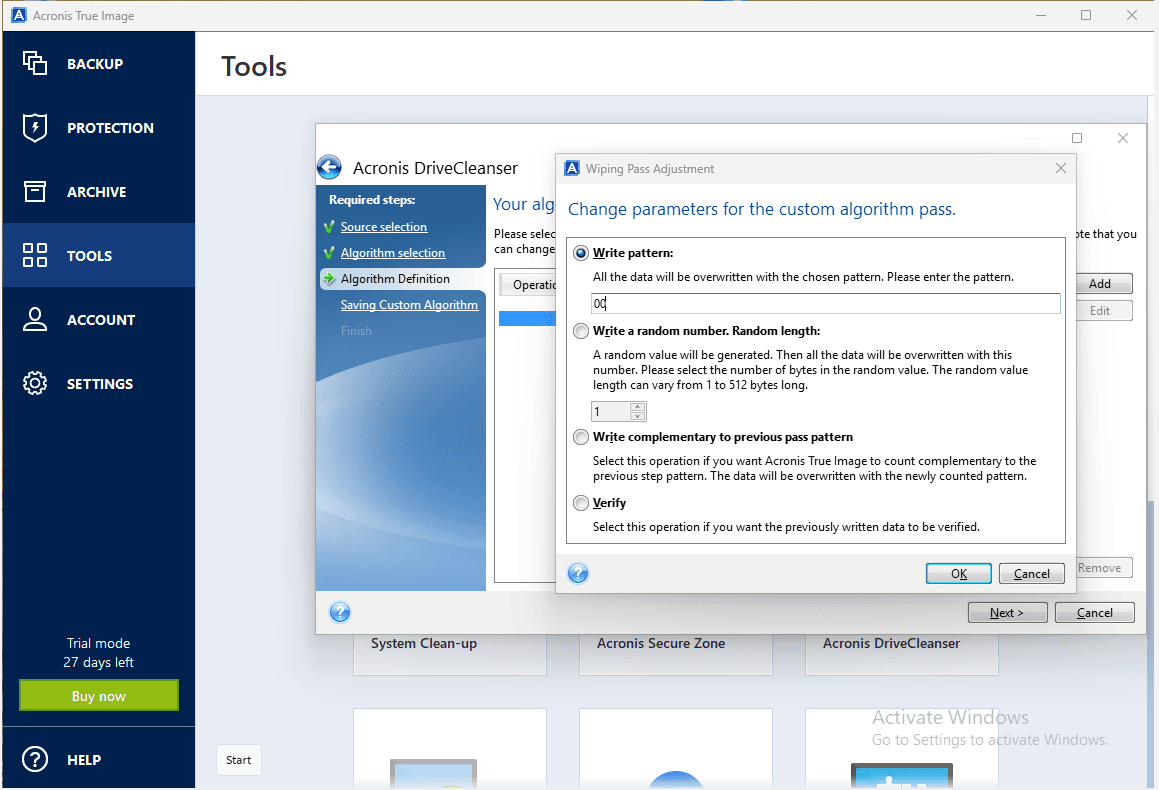Viewport: 1159px width, 790px height.
Task: Select the Write pattern radio button
Action: [581, 253]
